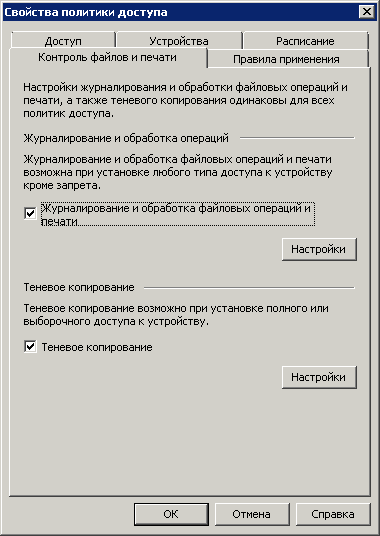Click the text about полного или выборочного доступа
Screen dimensions: 380x536
click(x=176, y=315)
